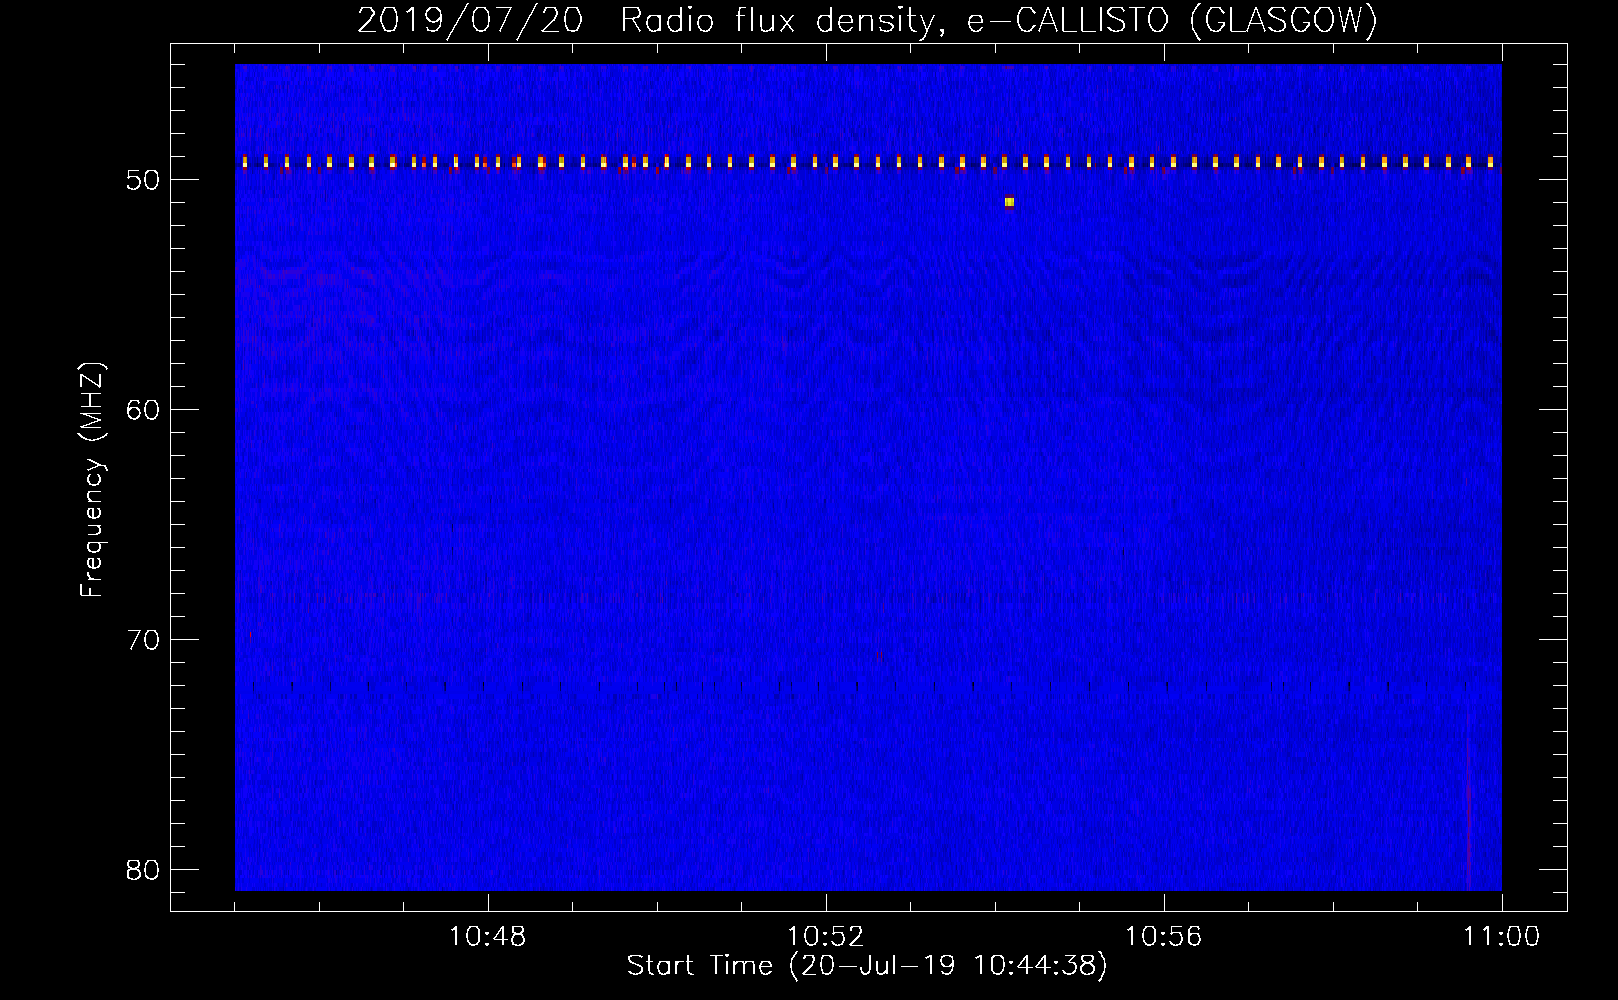Click the "Start Time (20-Jul-19 10:44:38)" label
This screenshot has height=1000, width=1618.
(867, 966)
